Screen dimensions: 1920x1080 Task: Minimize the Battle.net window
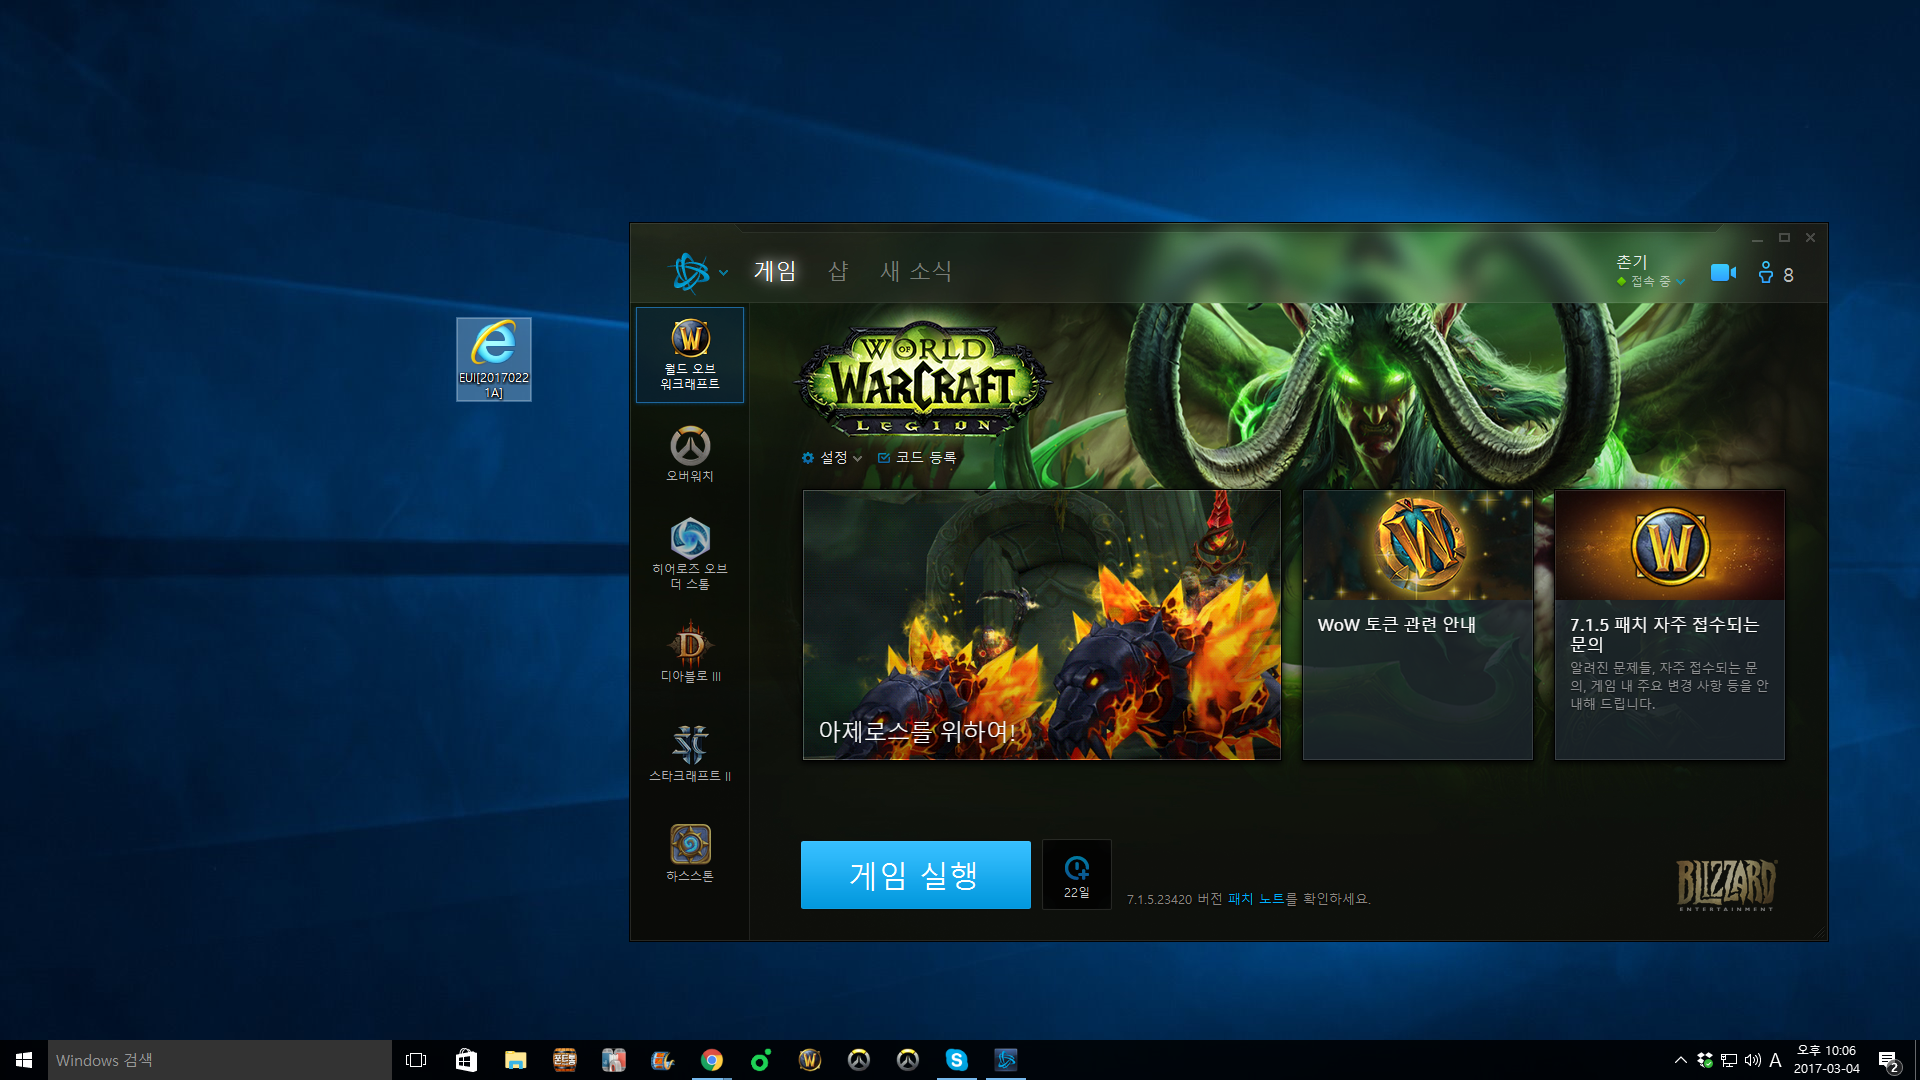coord(1757,238)
